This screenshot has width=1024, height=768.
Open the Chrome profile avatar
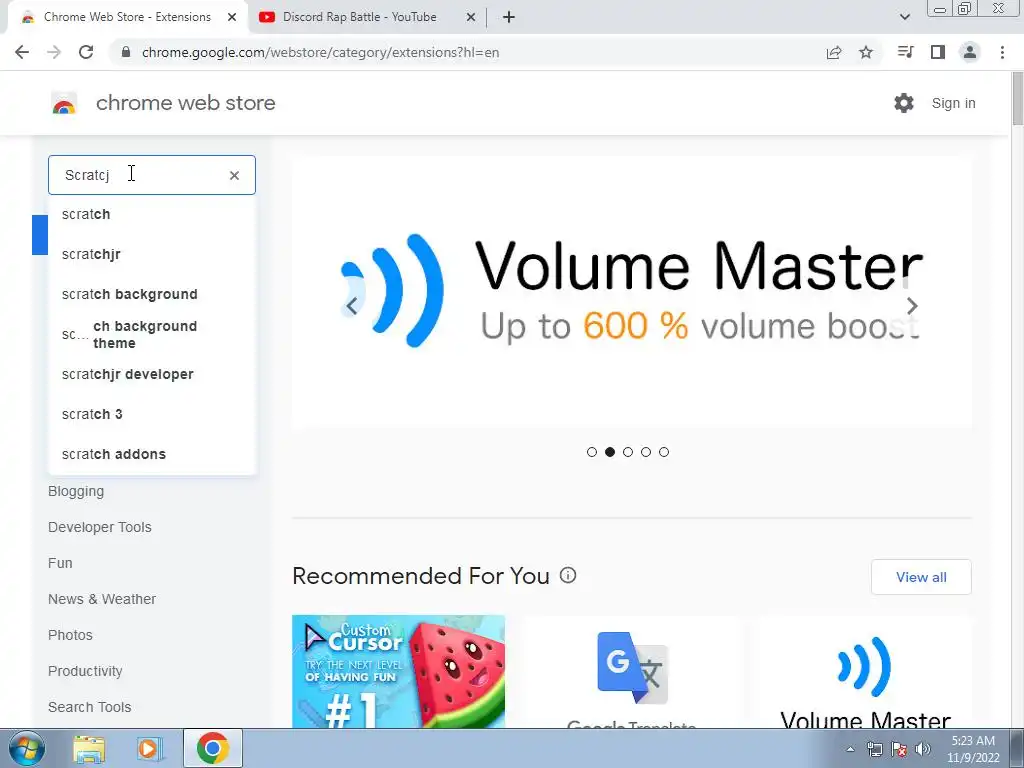[x=970, y=52]
